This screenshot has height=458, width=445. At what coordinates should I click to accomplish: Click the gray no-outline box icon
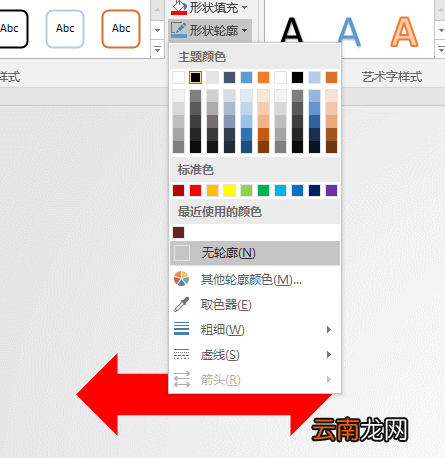point(182,253)
